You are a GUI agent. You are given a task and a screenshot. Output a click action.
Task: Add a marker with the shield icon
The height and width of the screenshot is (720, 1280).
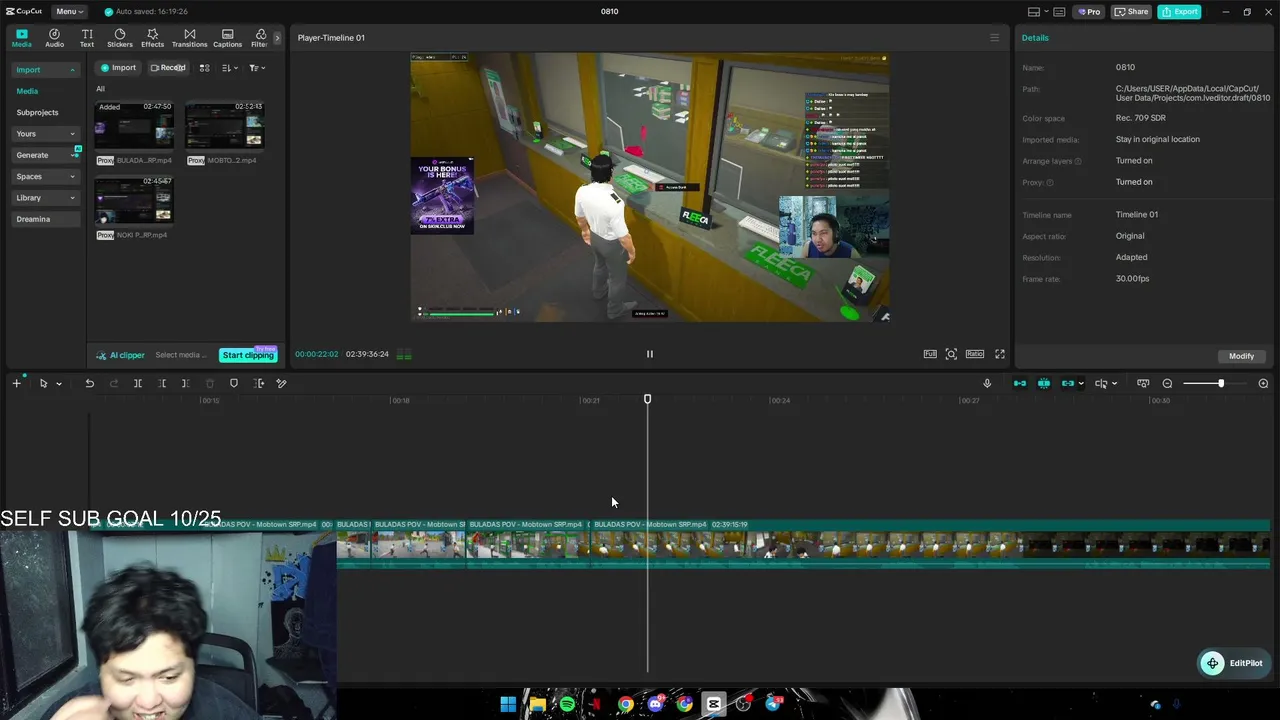(234, 383)
